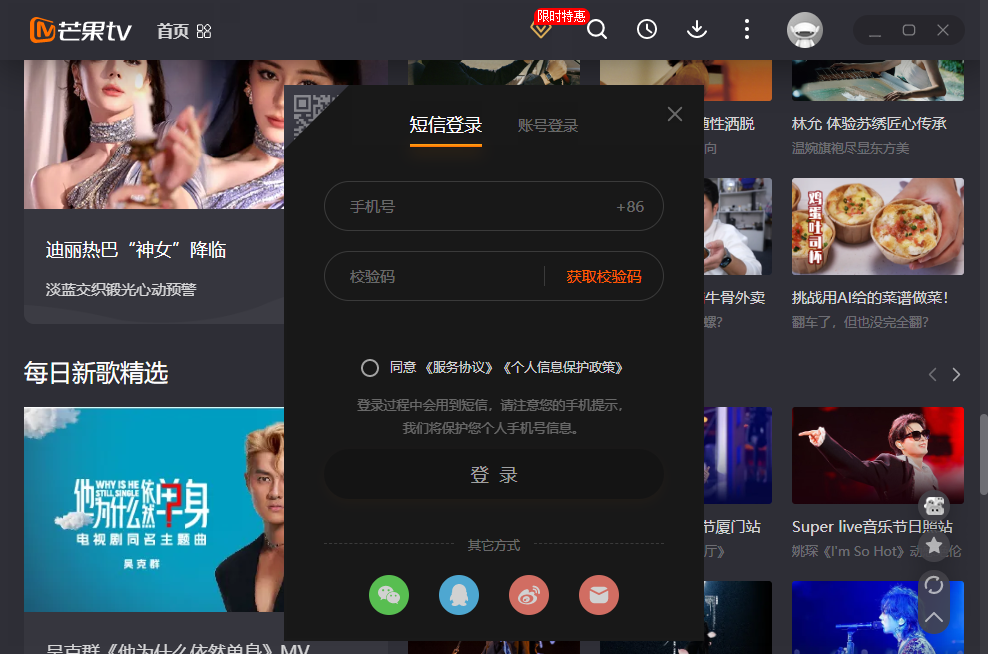Select the 短信登录 tab

point(445,125)
